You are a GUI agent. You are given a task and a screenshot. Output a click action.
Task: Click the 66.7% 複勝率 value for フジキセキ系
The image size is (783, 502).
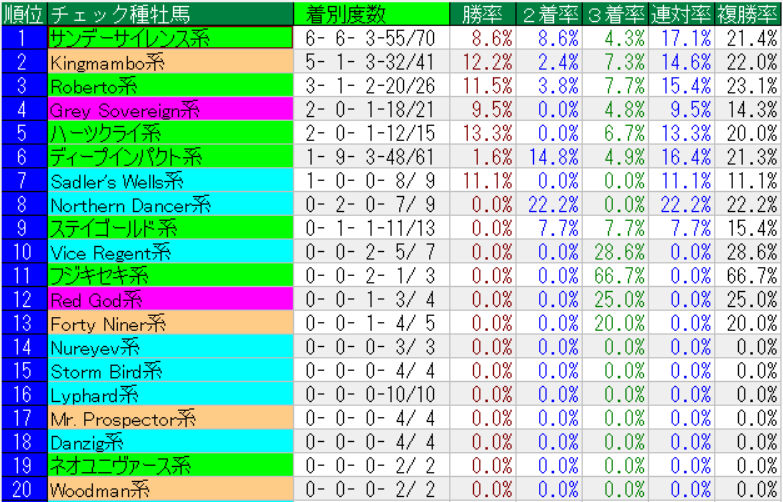(748, 276)
